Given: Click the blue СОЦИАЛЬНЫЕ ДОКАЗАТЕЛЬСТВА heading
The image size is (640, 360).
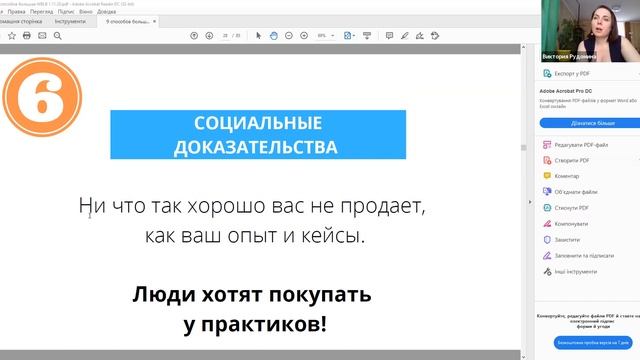Looking at the screenshot, I should (258, 135).
